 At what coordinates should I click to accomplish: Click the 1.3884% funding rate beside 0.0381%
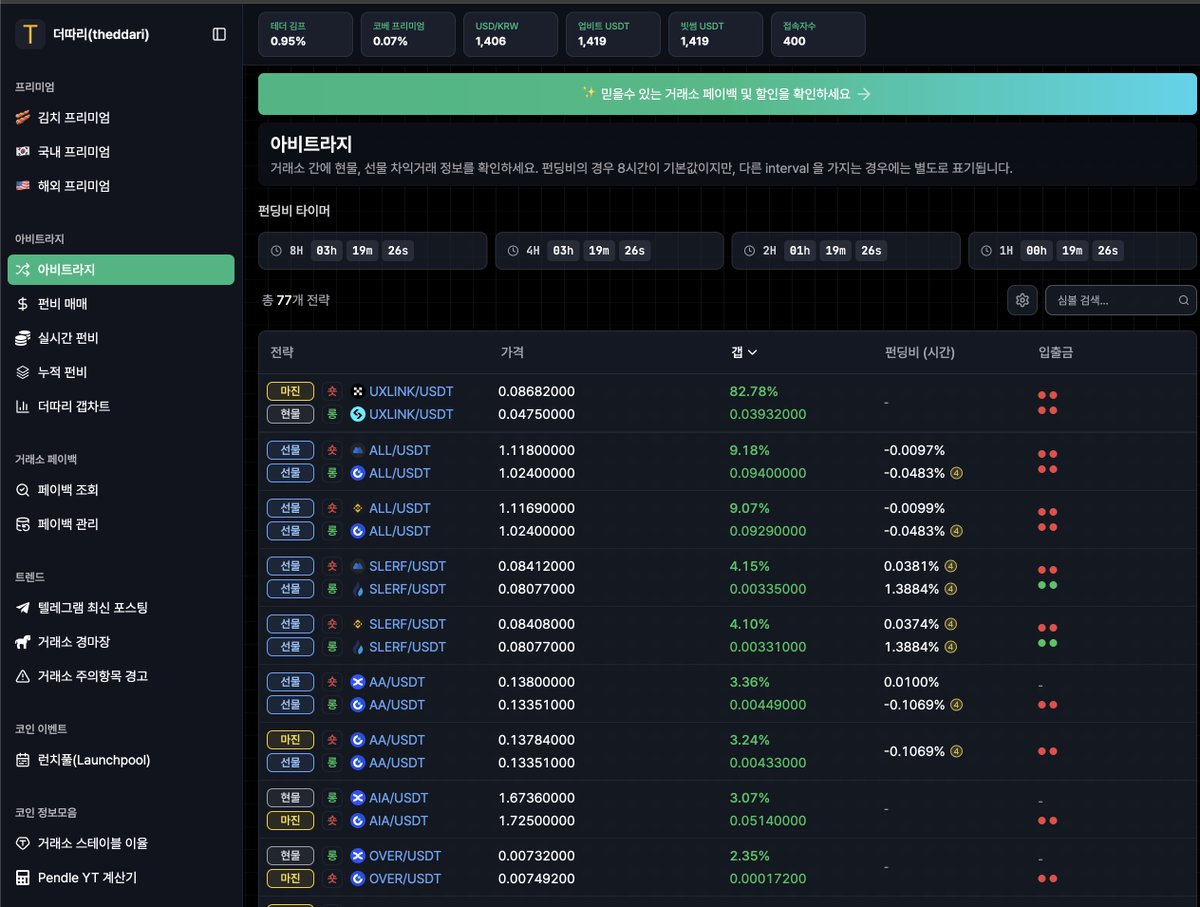pos(912,589)
